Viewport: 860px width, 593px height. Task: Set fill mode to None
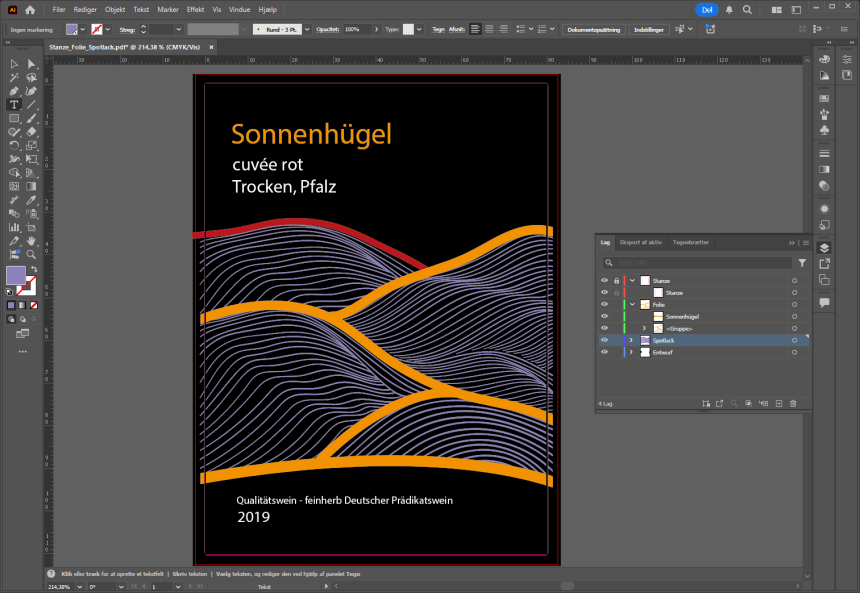click(x=34, y=305)
